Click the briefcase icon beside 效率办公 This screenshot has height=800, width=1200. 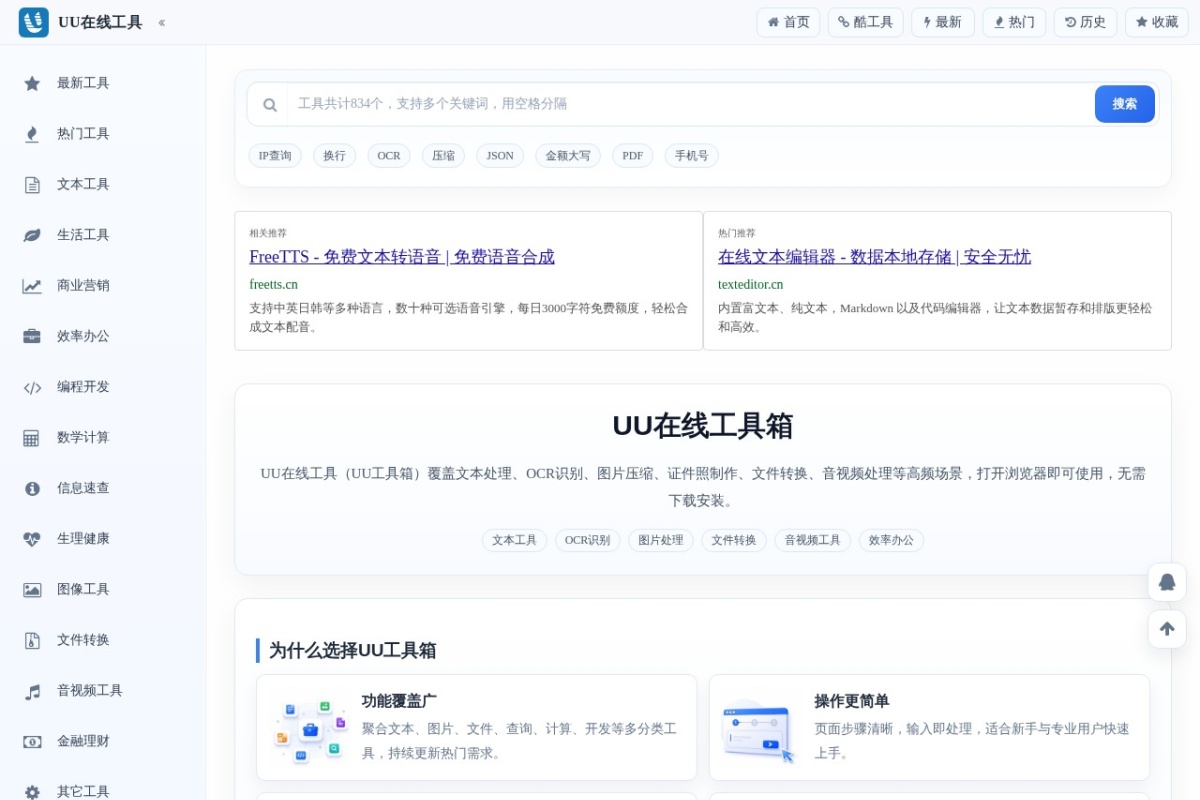32,336
